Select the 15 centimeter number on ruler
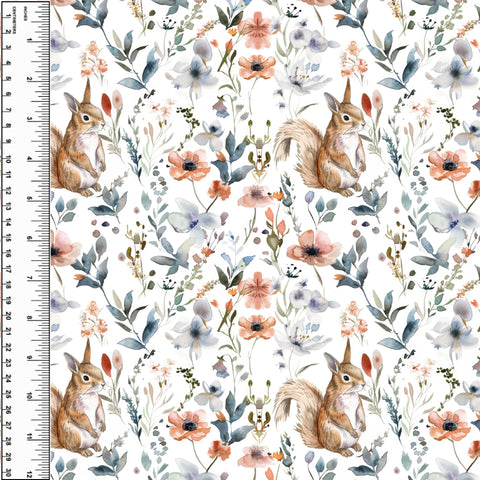This screenshot has width=480, height=480. [x=8, y=238]
